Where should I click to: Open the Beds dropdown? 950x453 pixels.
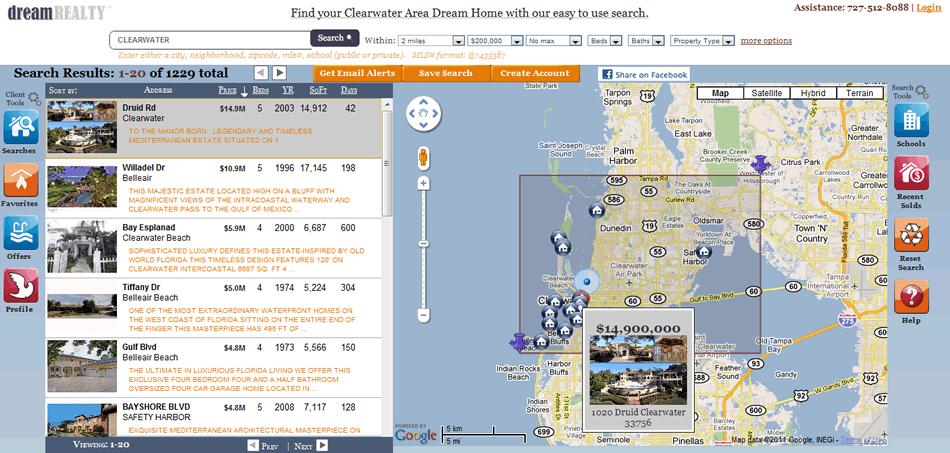pos(605,41)
